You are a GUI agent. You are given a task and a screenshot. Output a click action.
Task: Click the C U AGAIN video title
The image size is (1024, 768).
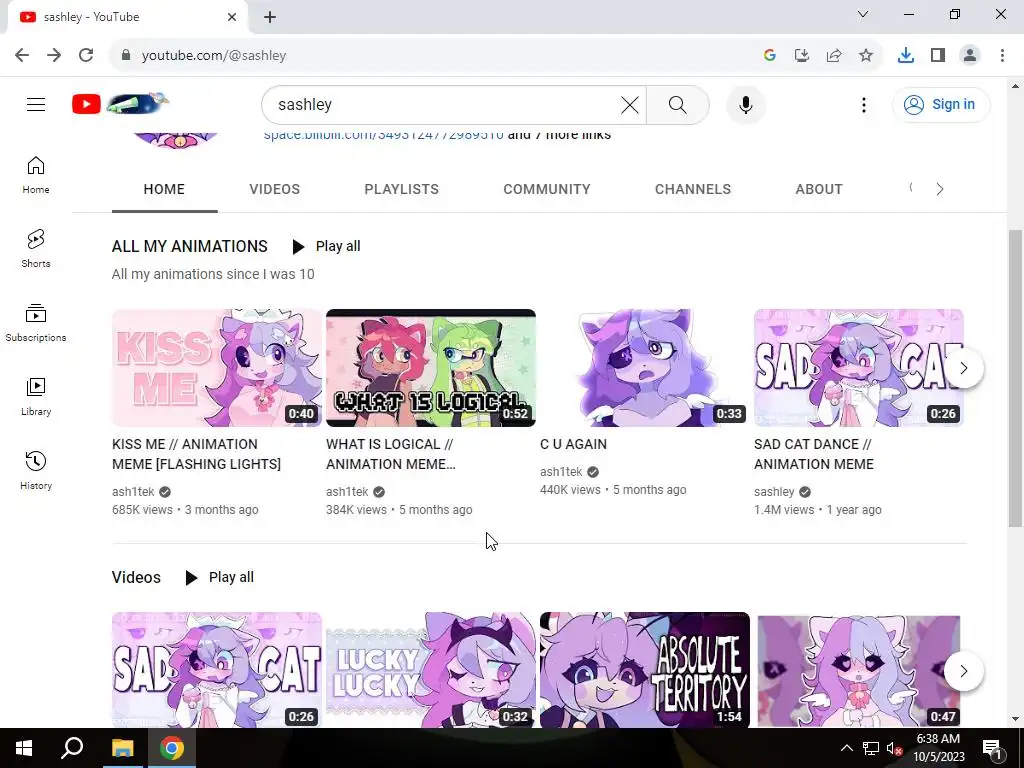573,444
